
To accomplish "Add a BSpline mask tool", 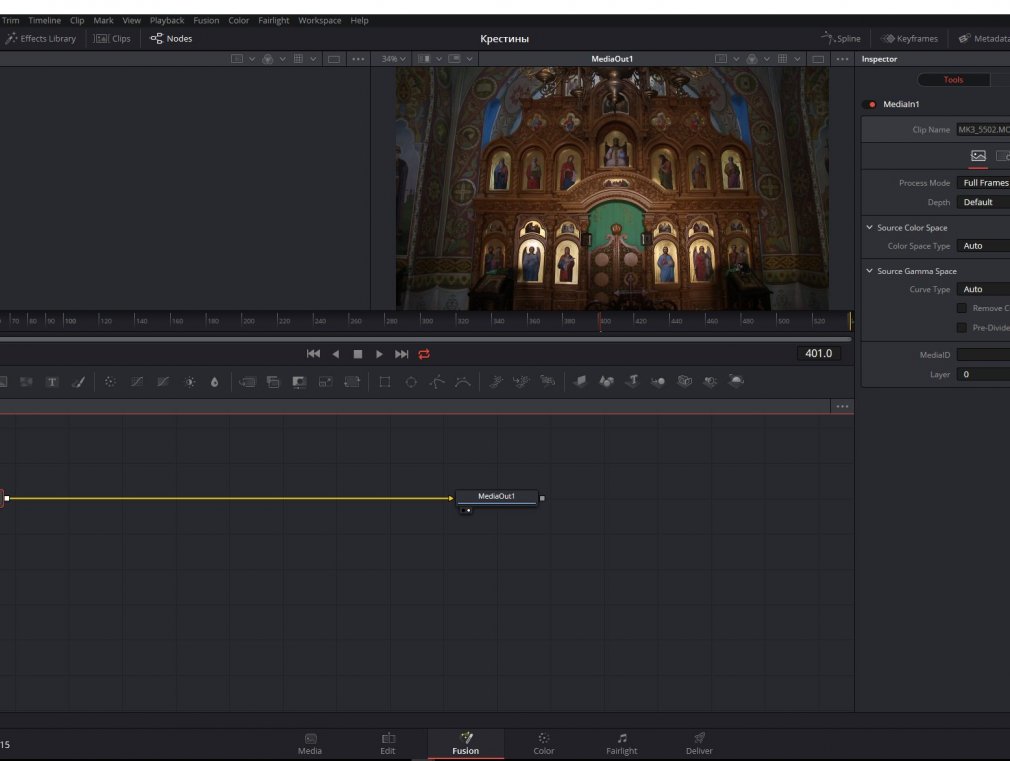I will click(462, 382).
